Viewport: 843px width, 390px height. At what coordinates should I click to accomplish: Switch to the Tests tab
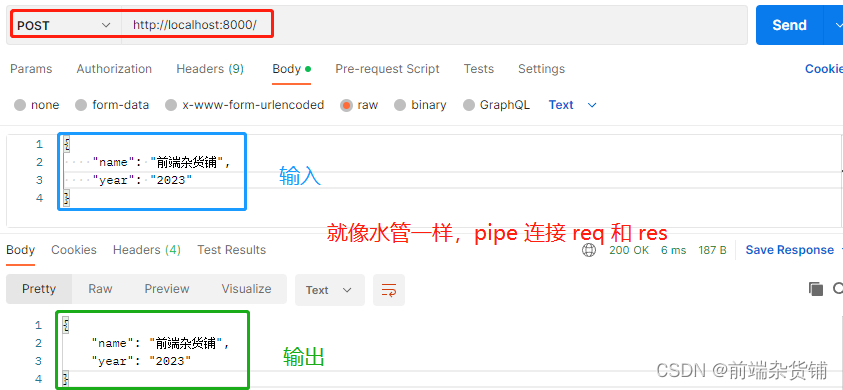(x=478, y=69)
